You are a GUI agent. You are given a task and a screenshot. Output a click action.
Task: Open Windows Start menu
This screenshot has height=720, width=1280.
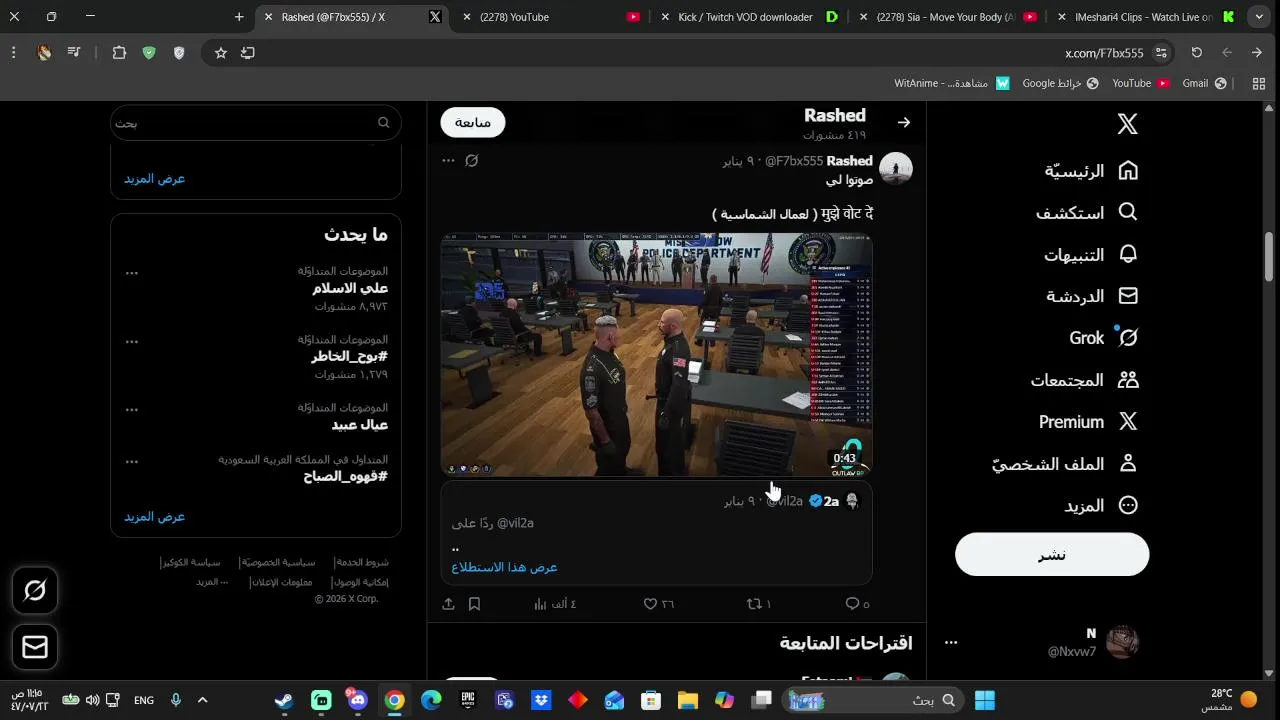coord(985,700)
